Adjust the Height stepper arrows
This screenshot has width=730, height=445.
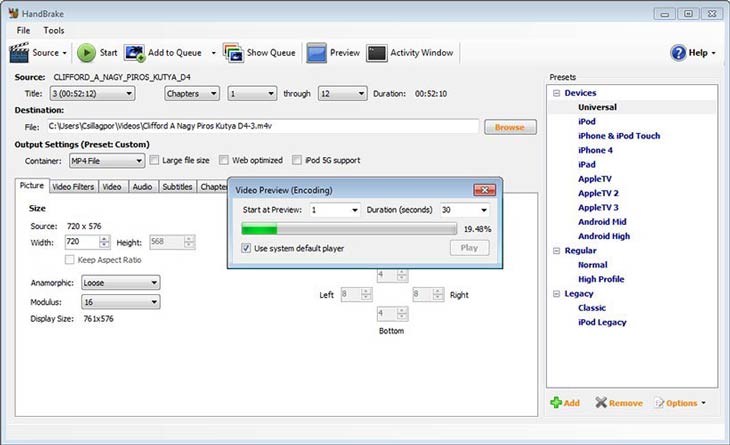189,242
